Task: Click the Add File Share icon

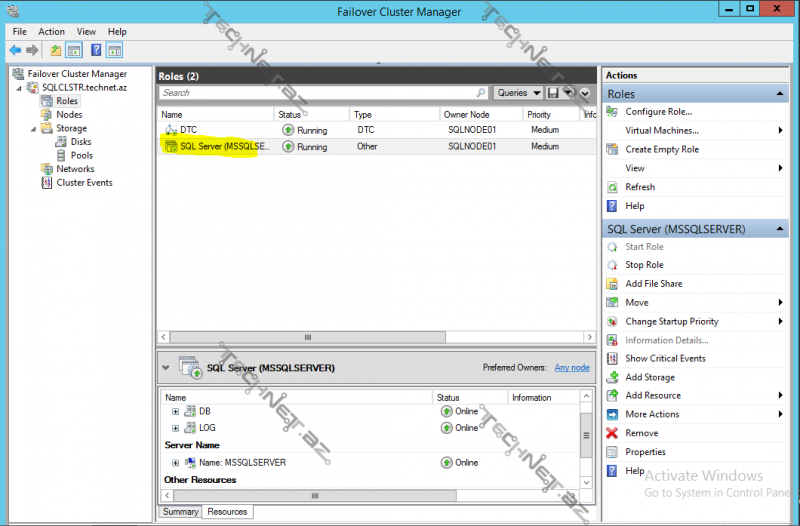Action: tap(612, 284)
